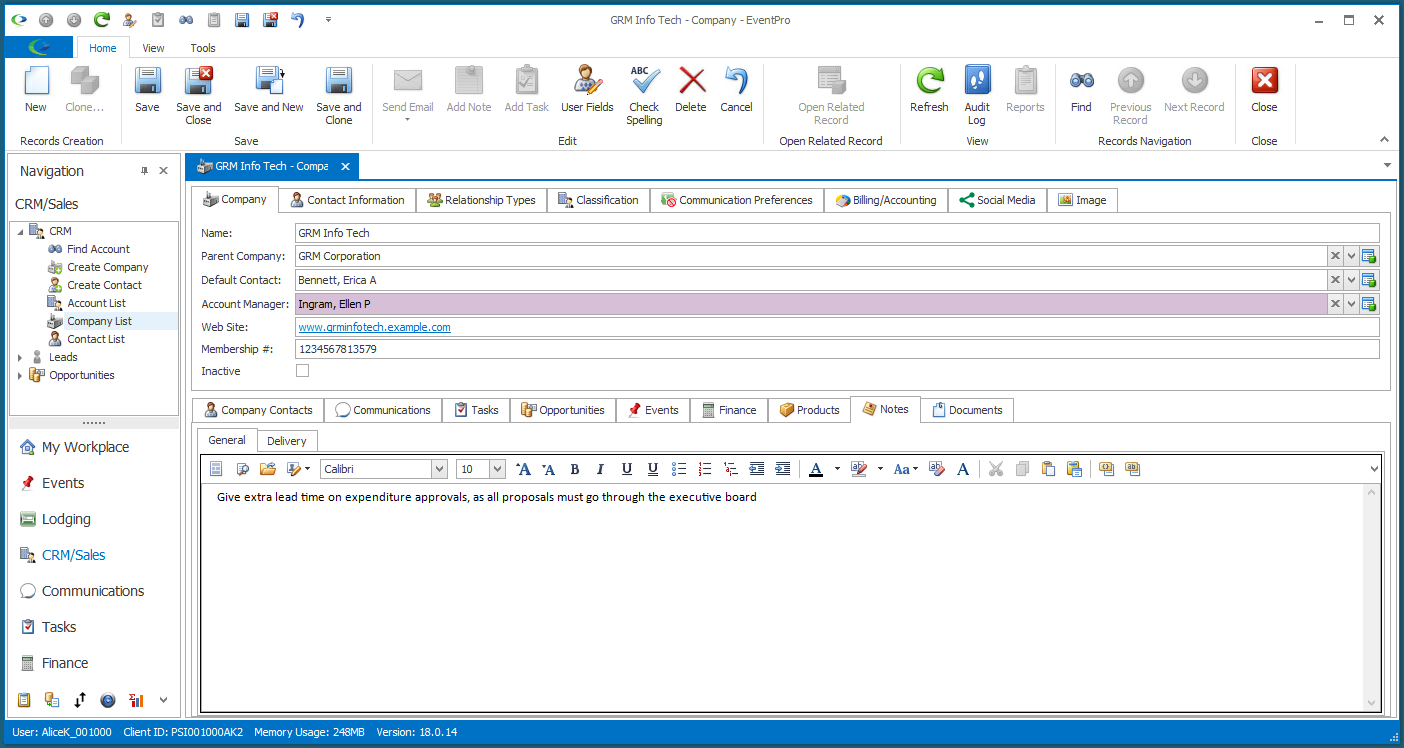This screenshot has height=748, width=1404.
Task: Go to the Finance navigation section
Action: (x=65, y=663)
